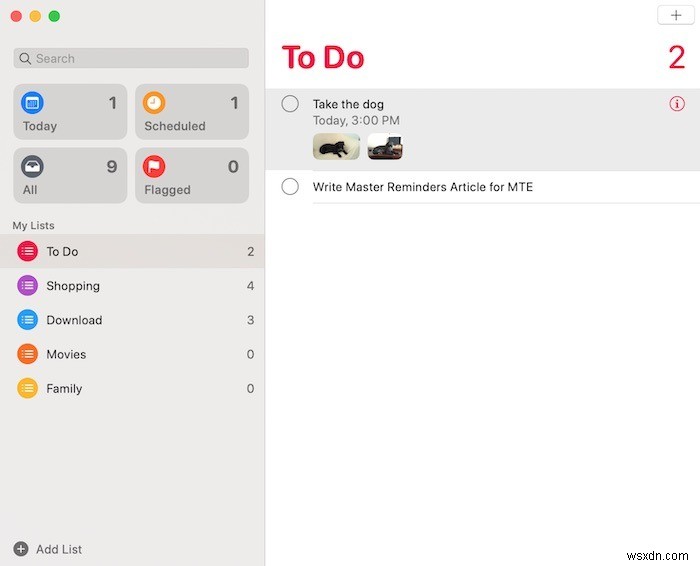Viewport: 700px width, 566px height.
Task: Select the To Do list row
Action: [x=132, y=251]
